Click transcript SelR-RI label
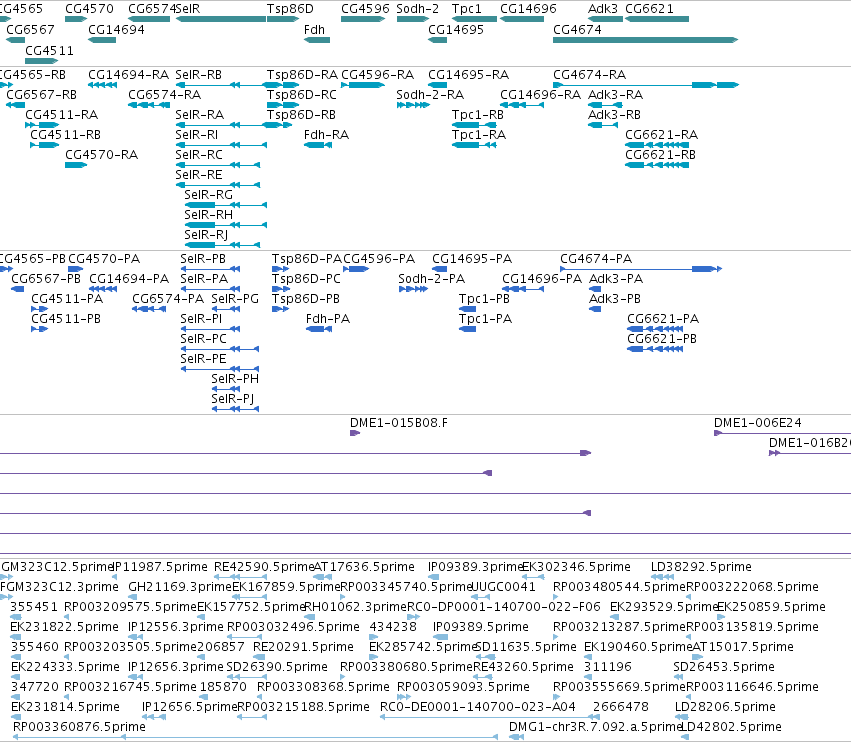Image resolution: width=851 pixels, height=742 pixels. (196, 135)
